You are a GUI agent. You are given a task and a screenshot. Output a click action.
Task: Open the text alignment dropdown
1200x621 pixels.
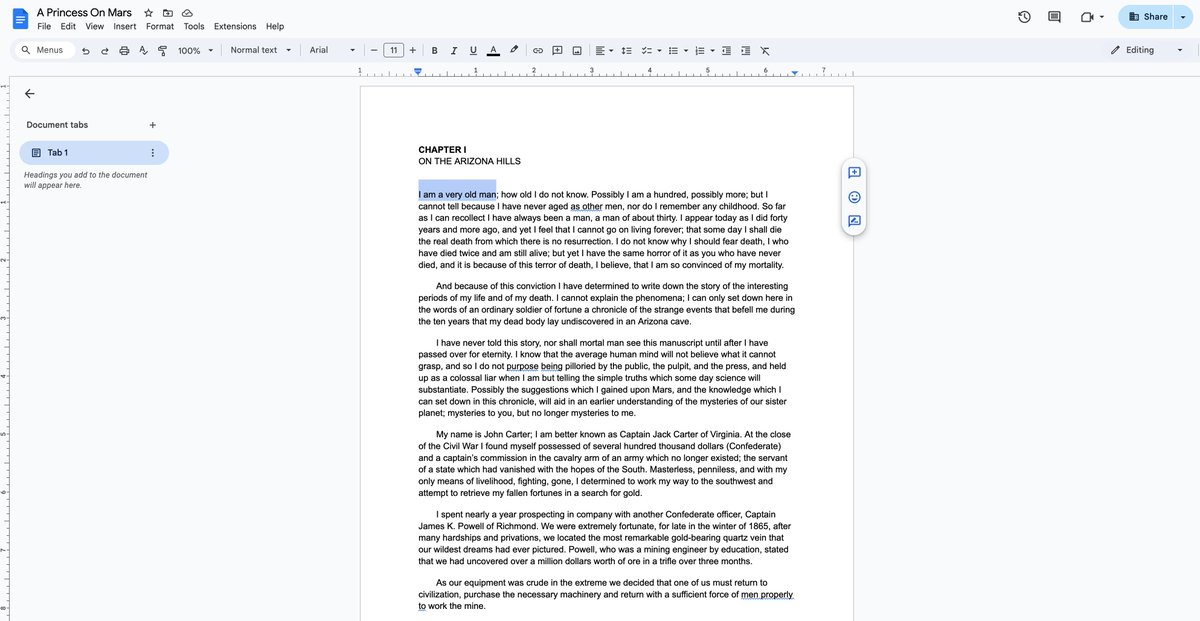(605, 50)
